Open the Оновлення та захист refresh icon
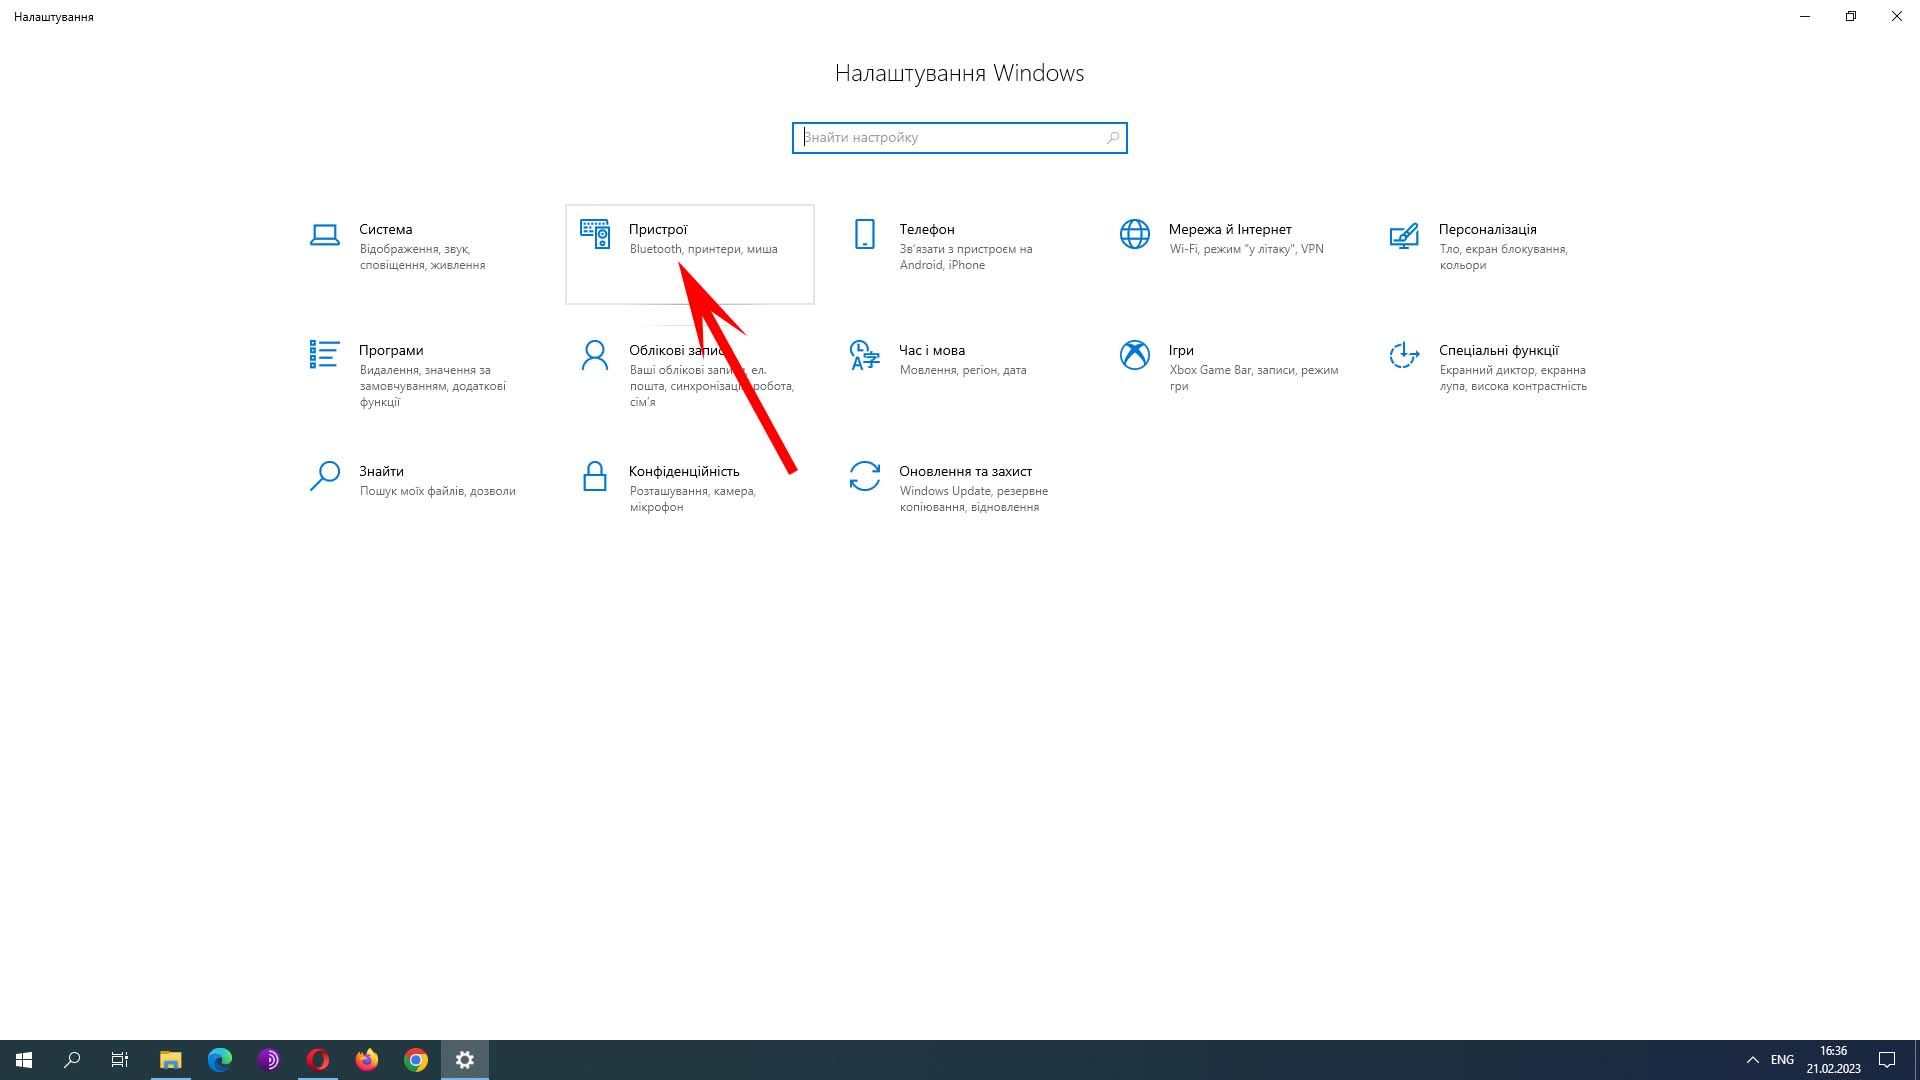This screenshot has width=1920, height=1080. (x=865, y=476)
